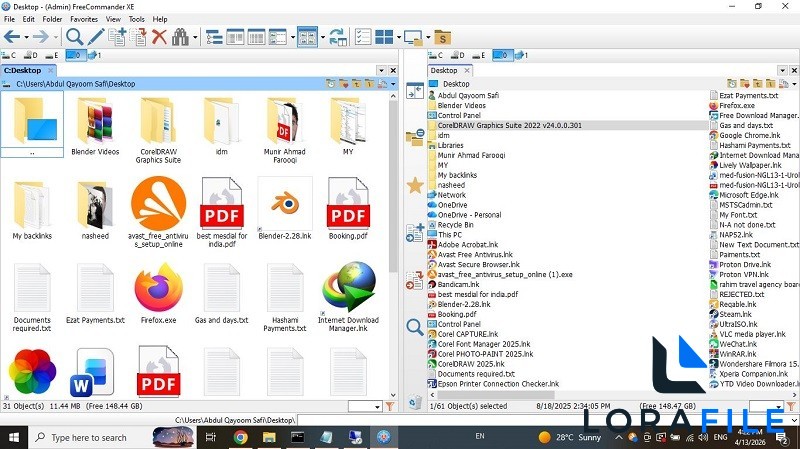Open the Back history dropdown arrow
The height and width of the screenshot is (449, 800).
(x=27, y=37)
